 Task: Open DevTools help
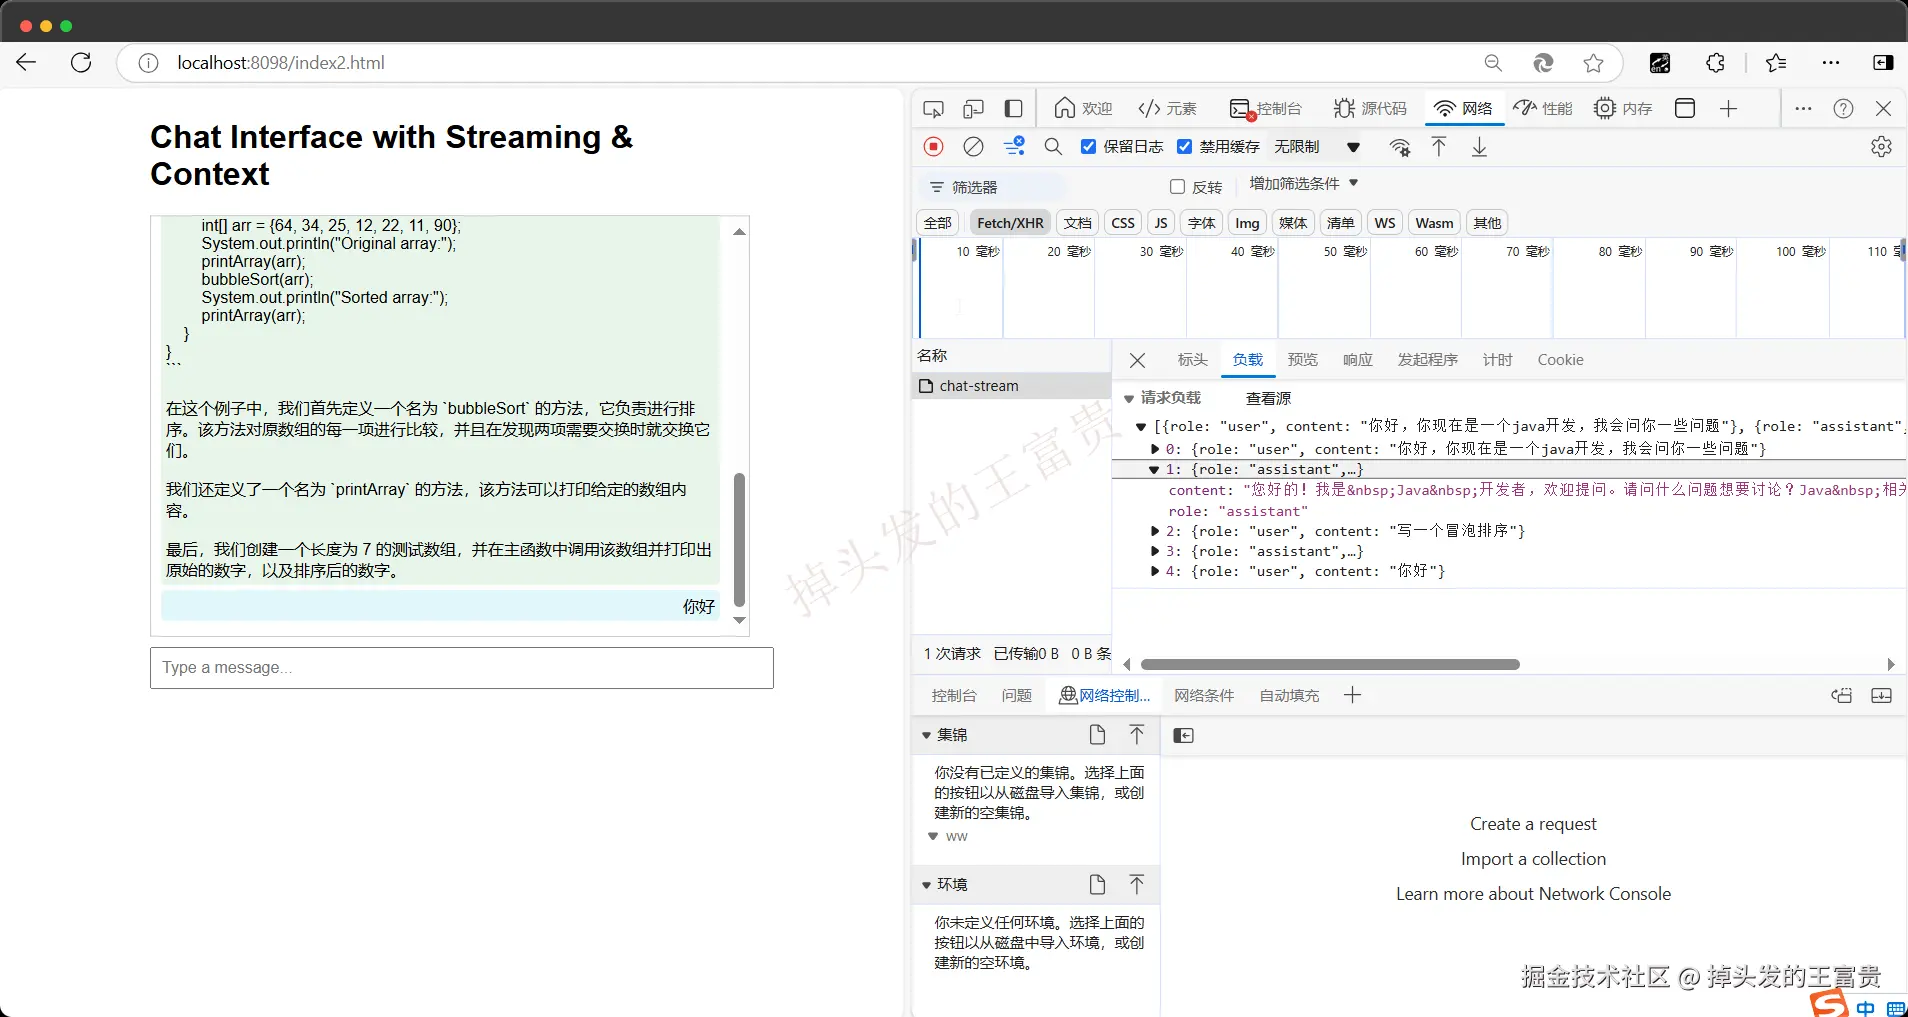[1844, 108]
